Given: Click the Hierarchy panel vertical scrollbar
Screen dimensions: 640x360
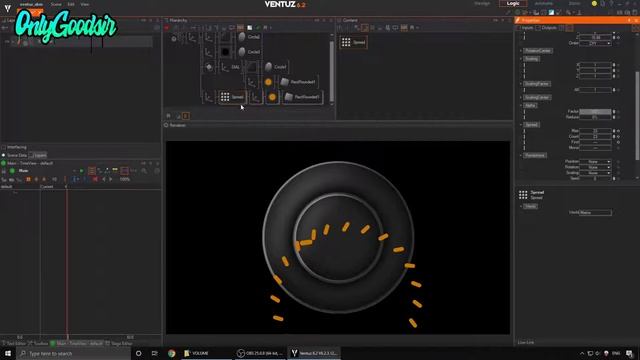Looking at the screenshot, I should pos(331,70).
